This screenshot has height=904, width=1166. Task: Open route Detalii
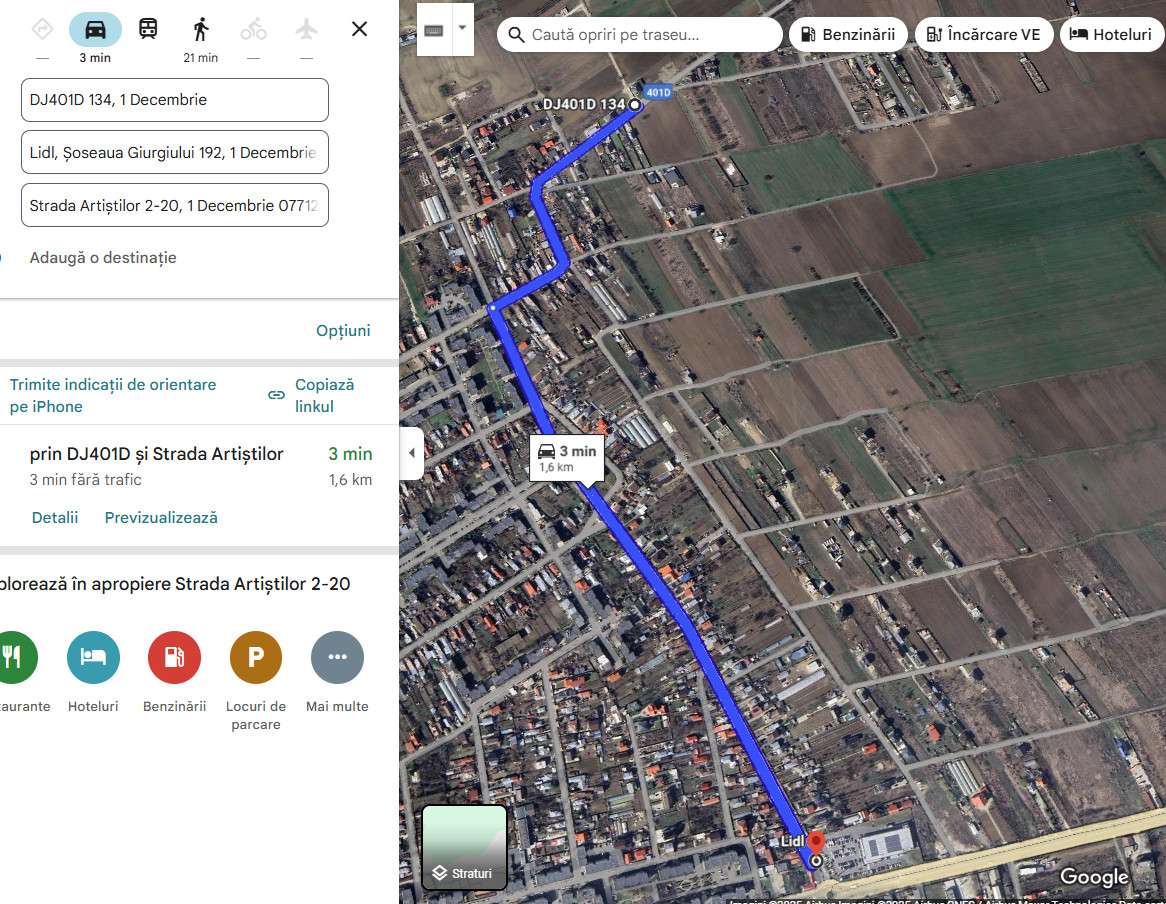pos(54,517)
